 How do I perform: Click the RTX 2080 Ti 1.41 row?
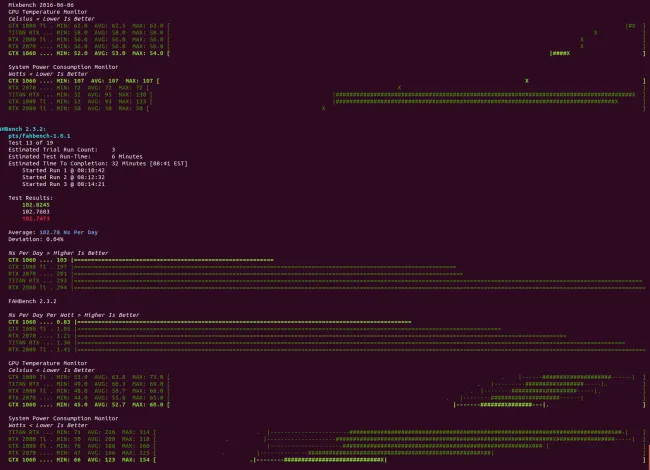click(327, 349)
